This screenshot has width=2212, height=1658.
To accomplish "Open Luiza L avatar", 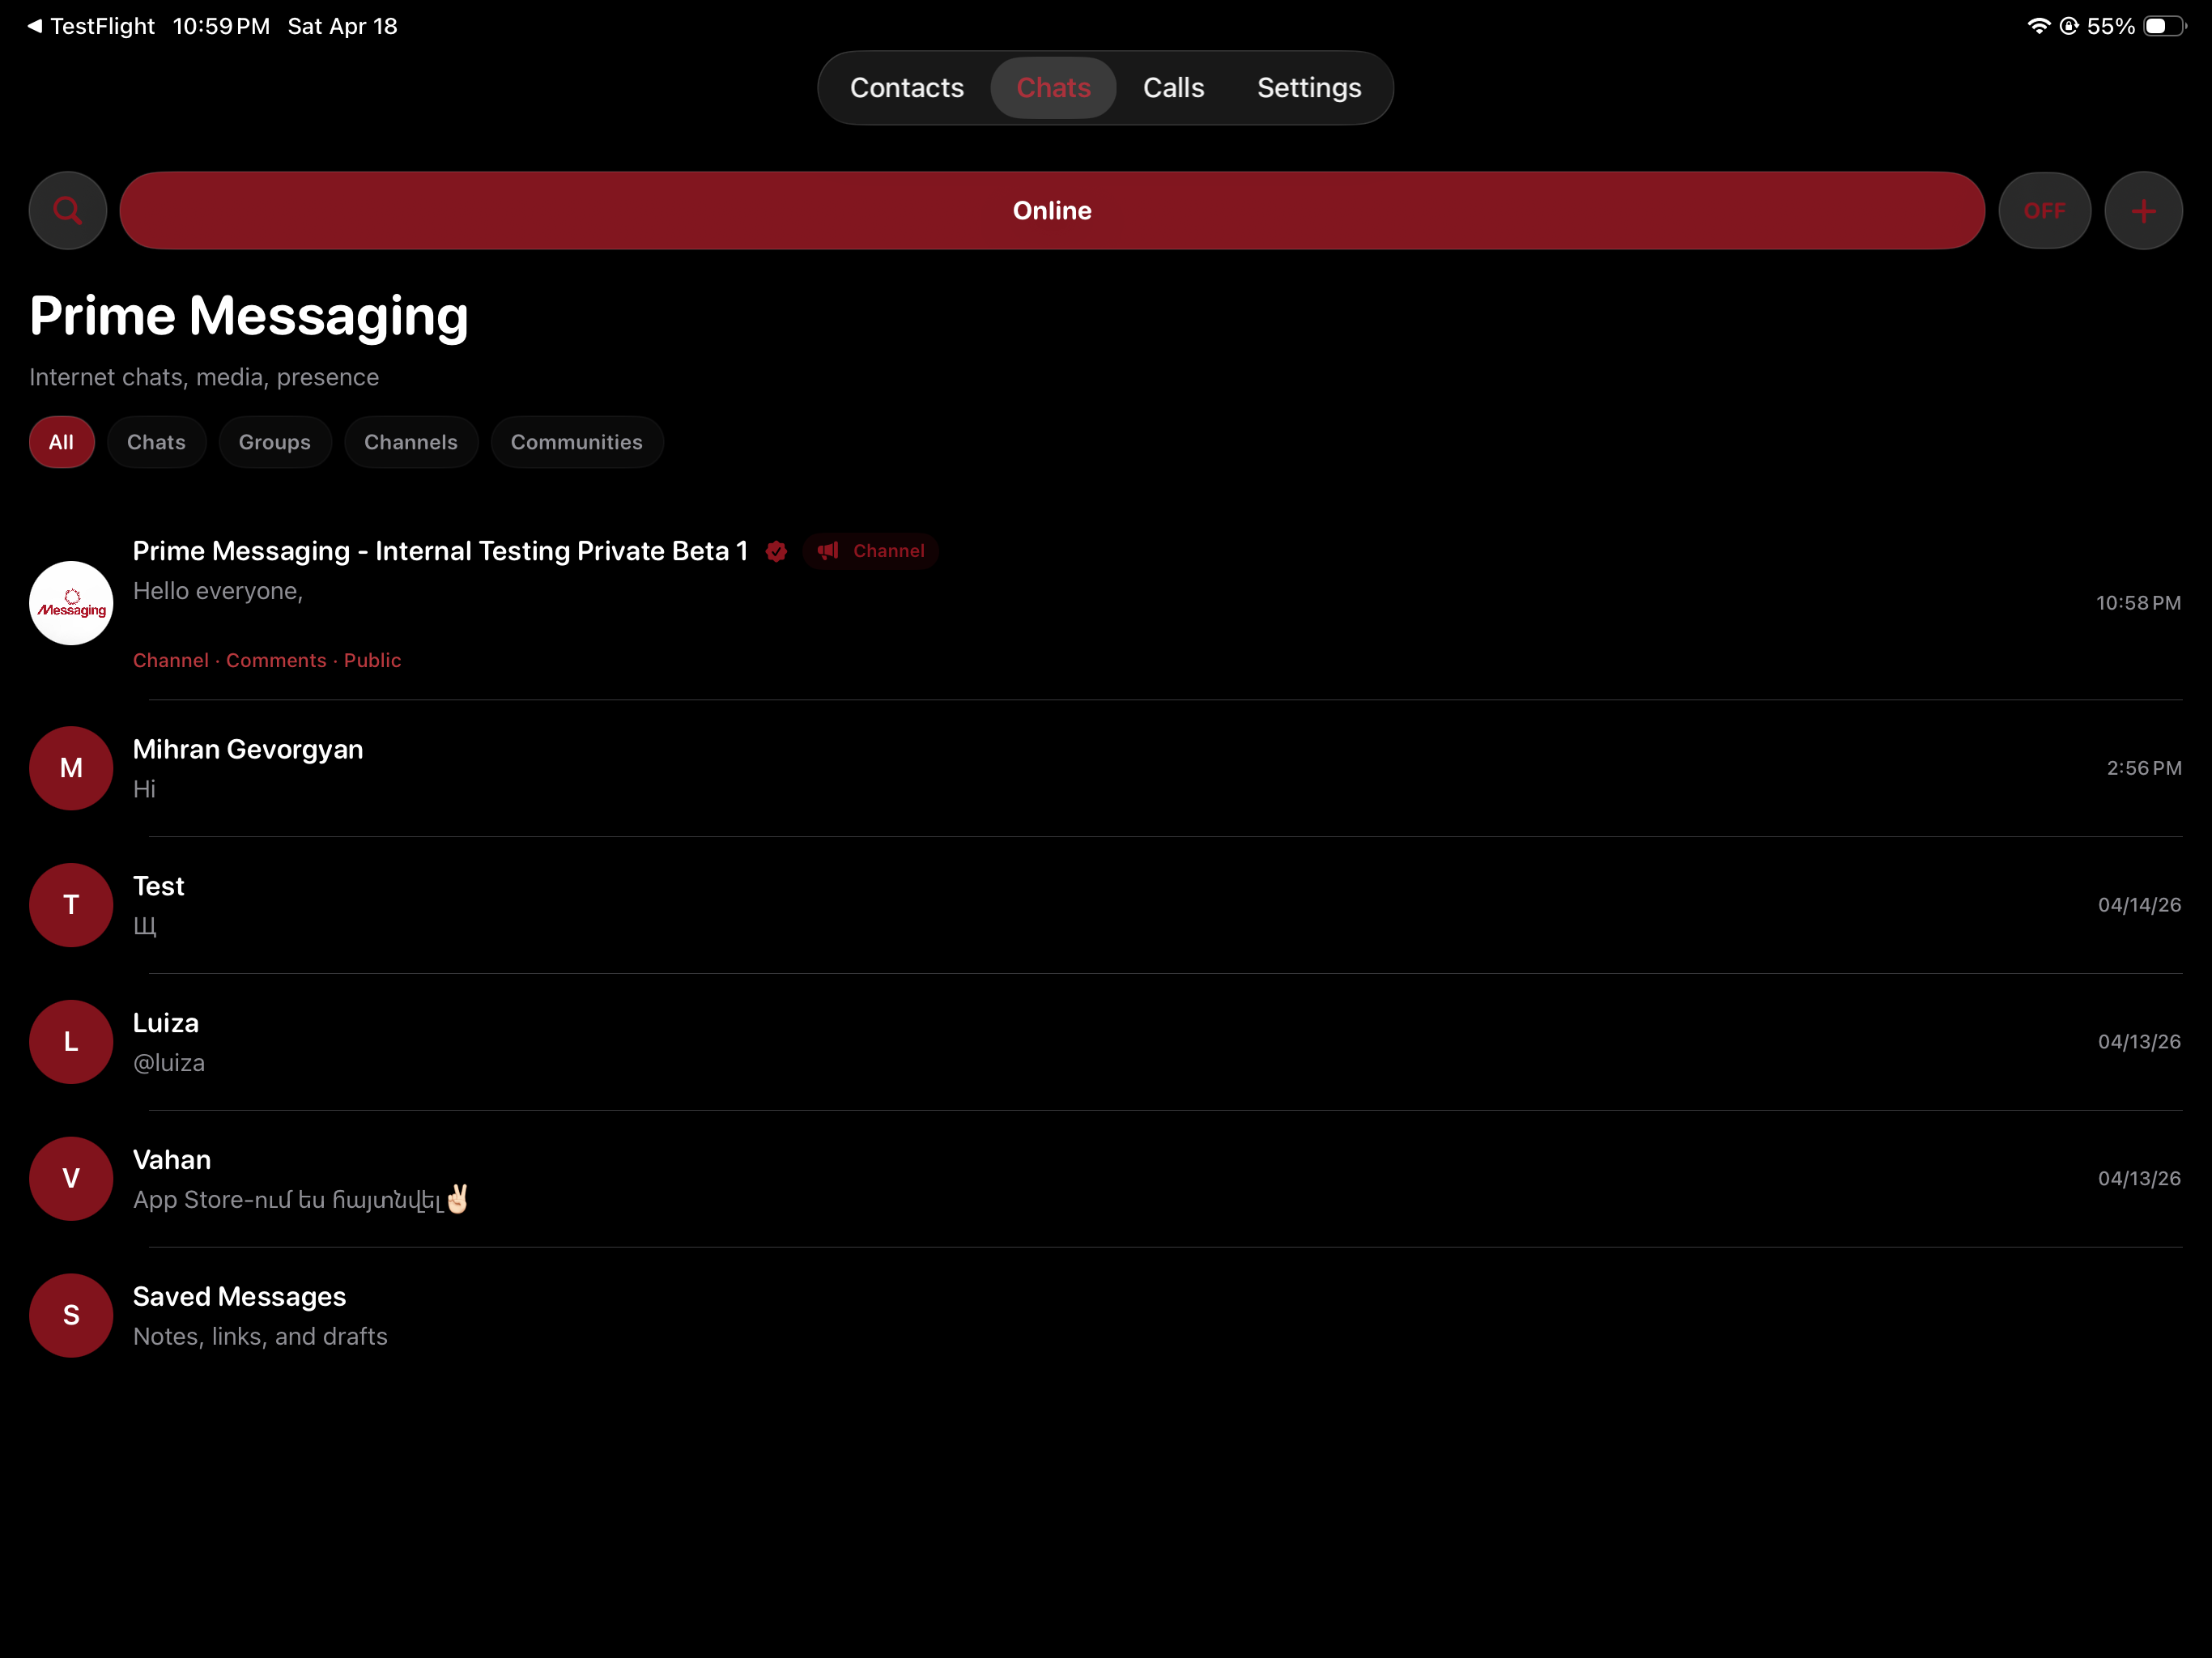I will (x=71, y=1042).
